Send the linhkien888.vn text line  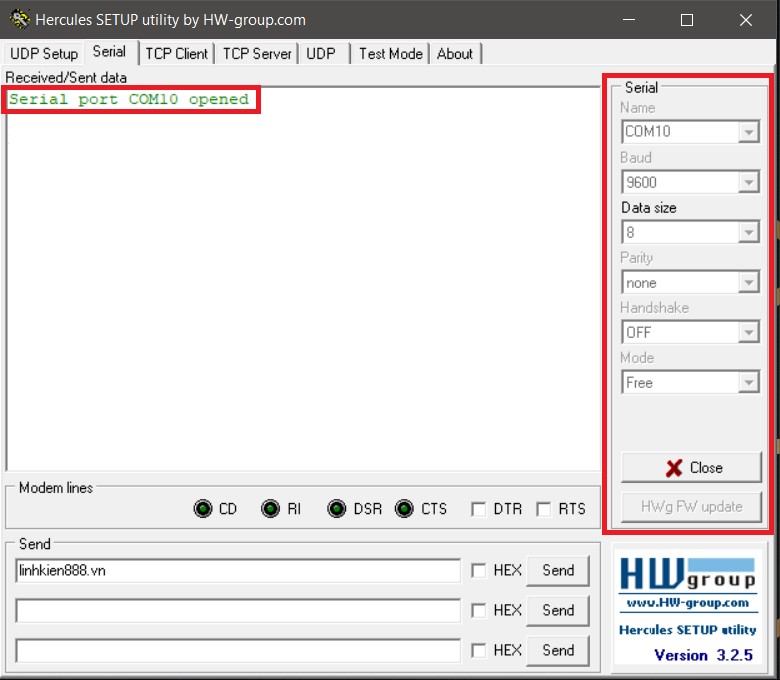(558, 570)
